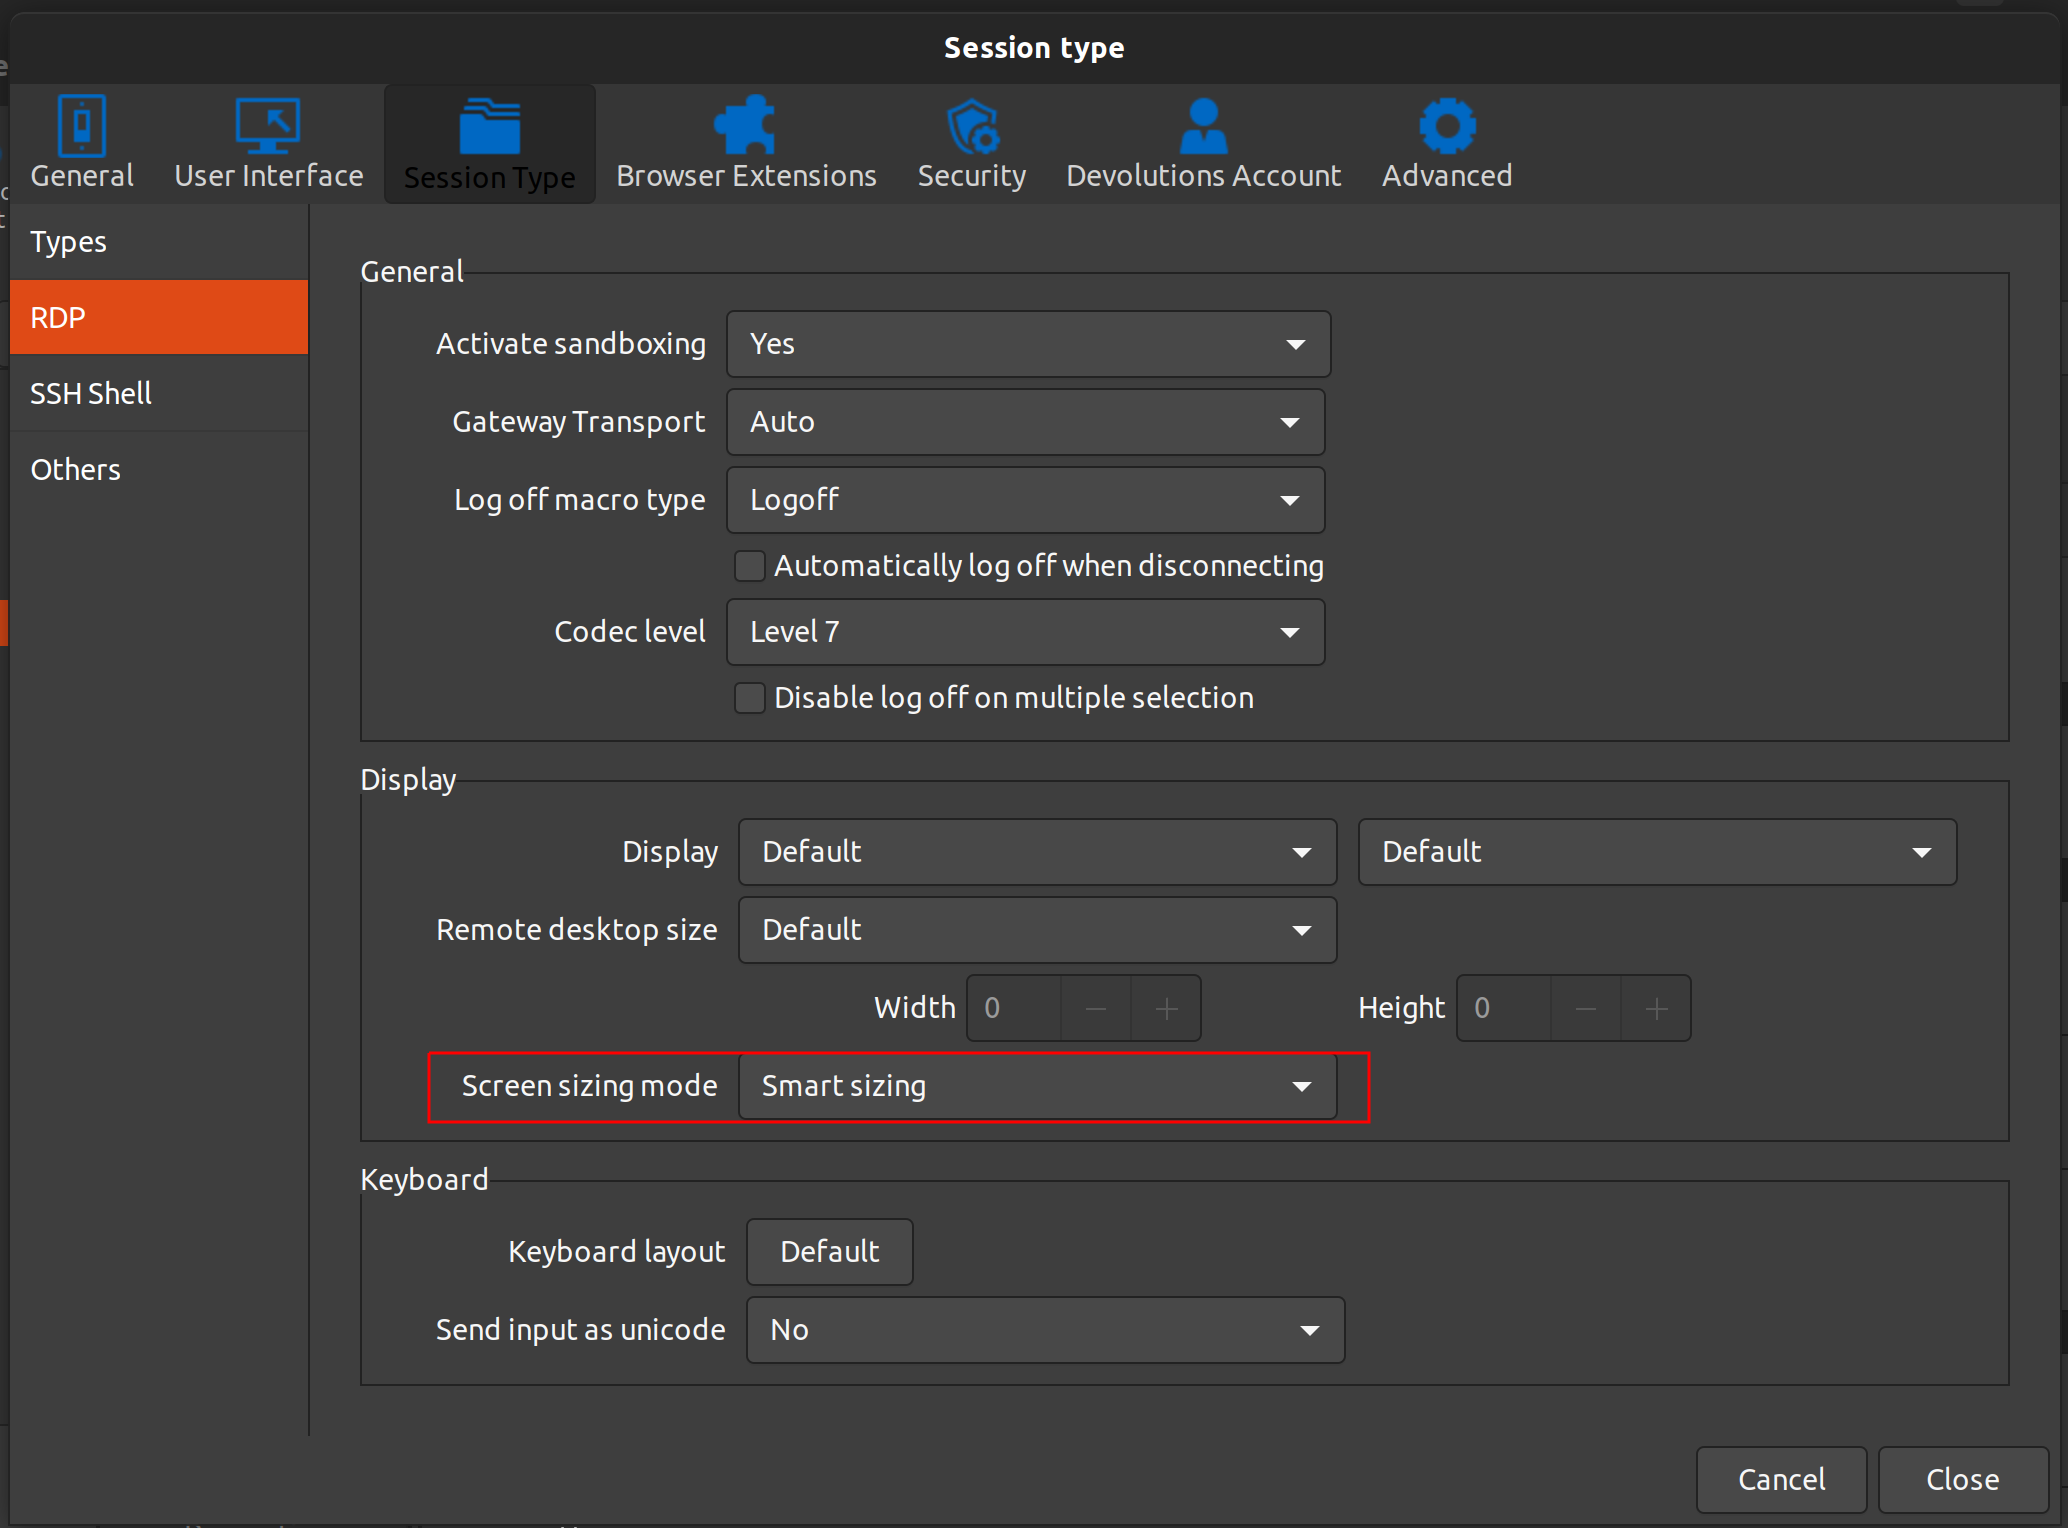Click the Width value field
The width and height of the screenshot is (2068, 1528).
pyautogui.click(x=1014, y=1008)
